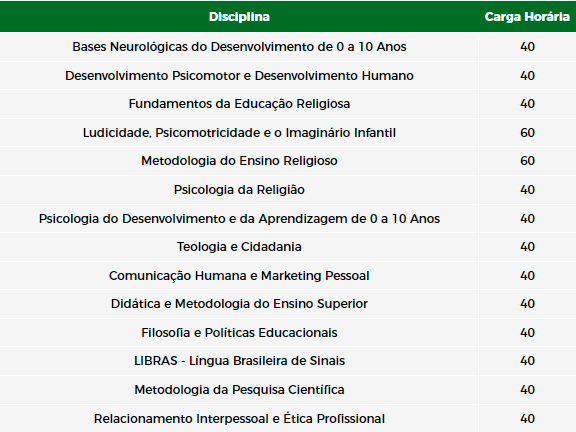The image size is (576, 432).
Task: Click the 60 hours value for Metodologia do Ensino Religioso
Action: point(527,161)
